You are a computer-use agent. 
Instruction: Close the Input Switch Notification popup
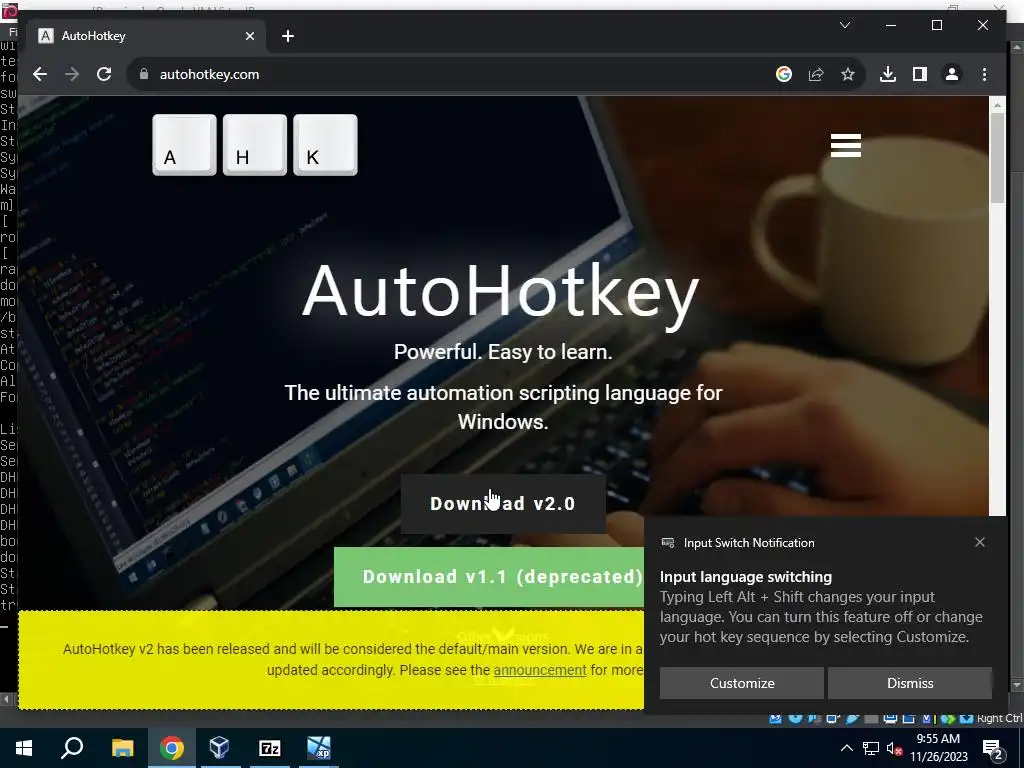[x=980, y=542]
